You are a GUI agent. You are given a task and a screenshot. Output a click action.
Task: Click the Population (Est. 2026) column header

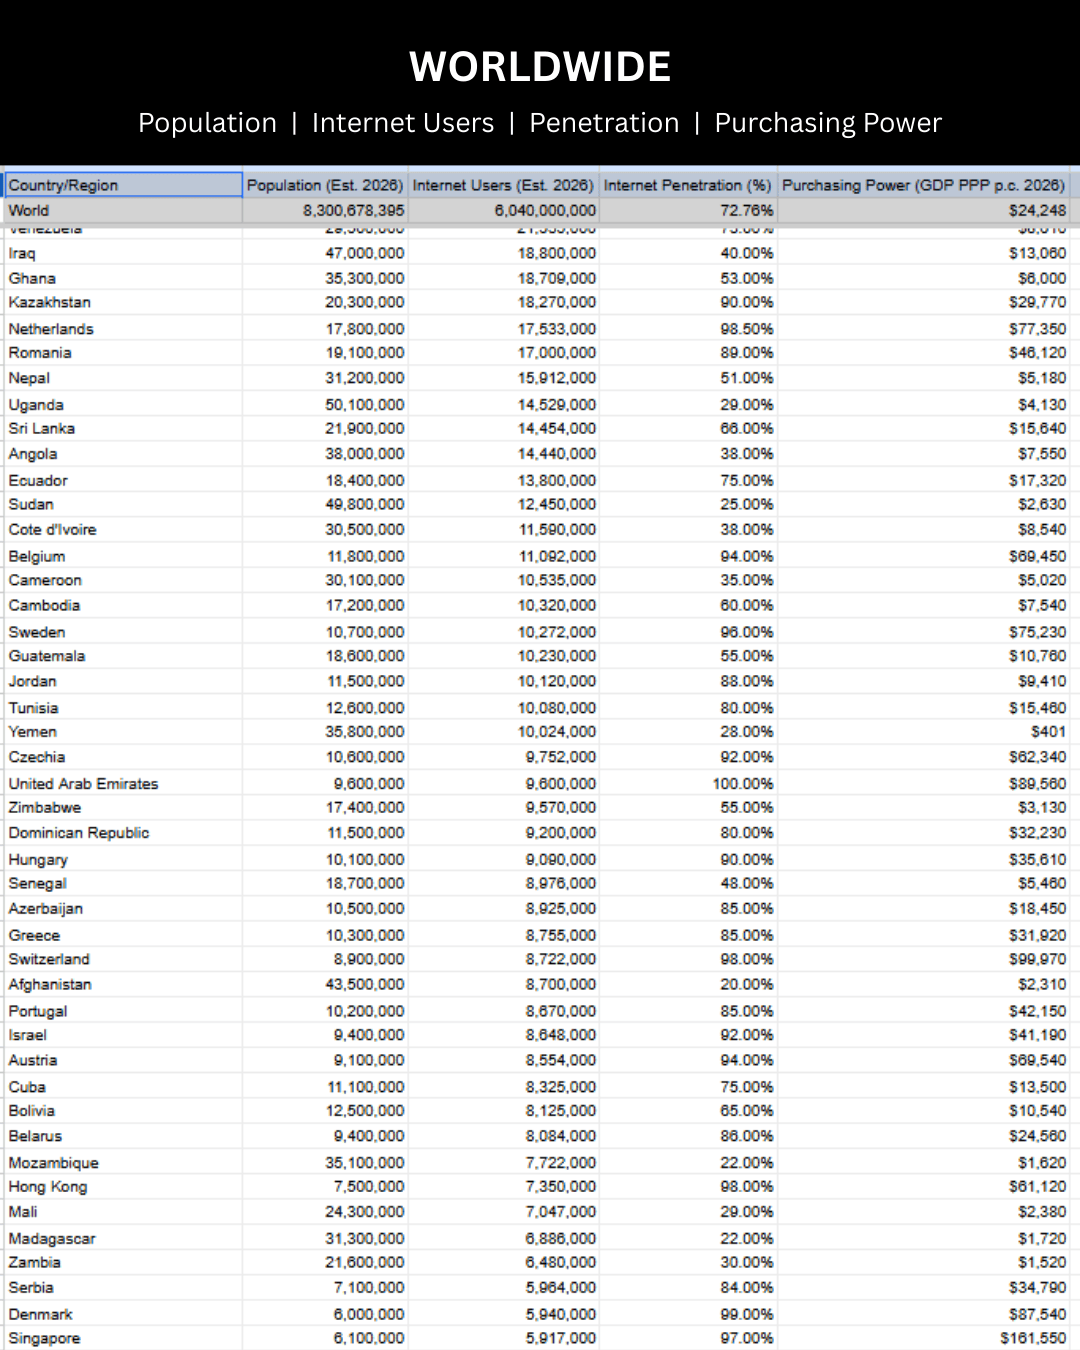click(x=325, y=185)
